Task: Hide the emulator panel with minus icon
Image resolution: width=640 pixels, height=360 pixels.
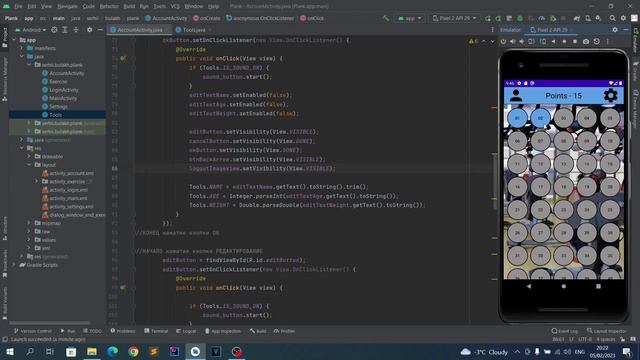Action: [626, 30]
